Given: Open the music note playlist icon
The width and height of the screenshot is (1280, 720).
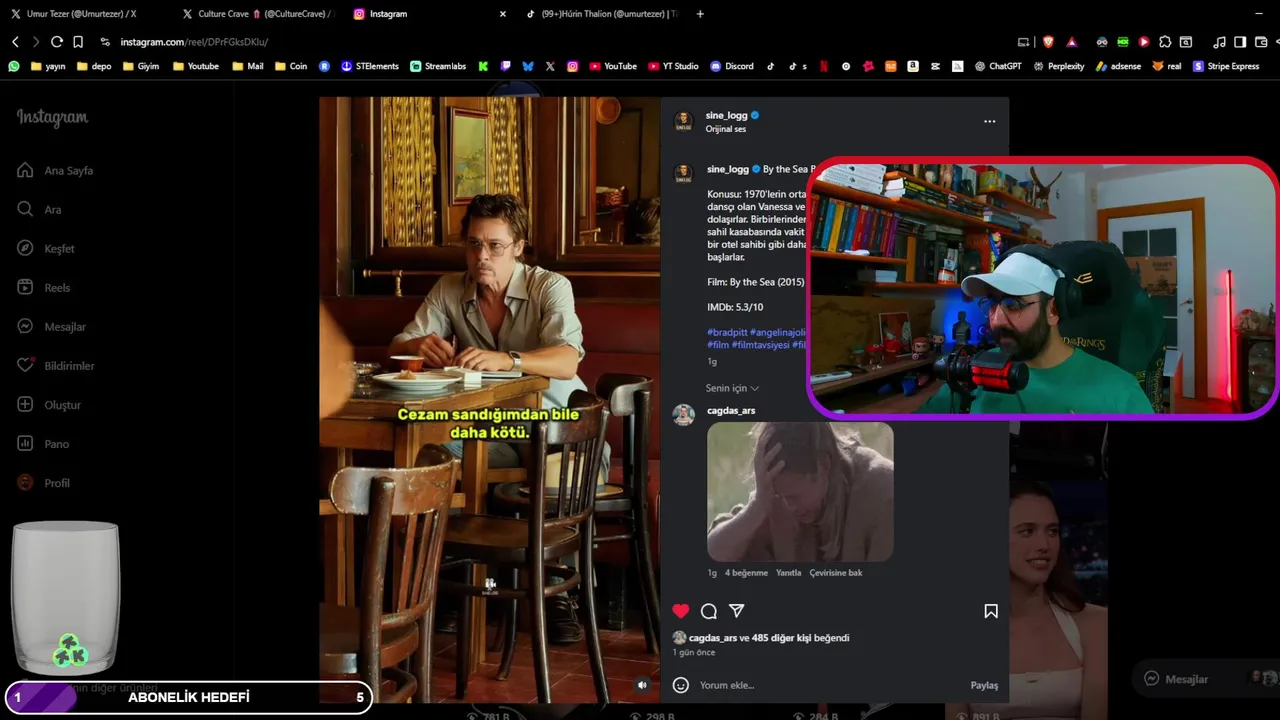Looking at the screenshot, I should click(x=1219, y=42).
